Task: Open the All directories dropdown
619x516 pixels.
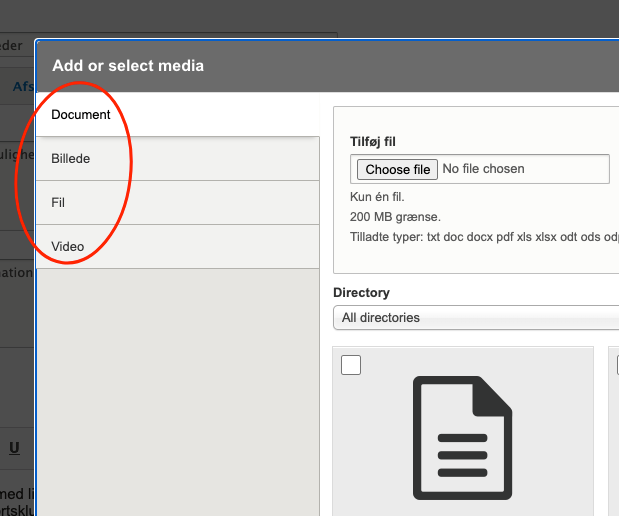Action: click(476, 318)
